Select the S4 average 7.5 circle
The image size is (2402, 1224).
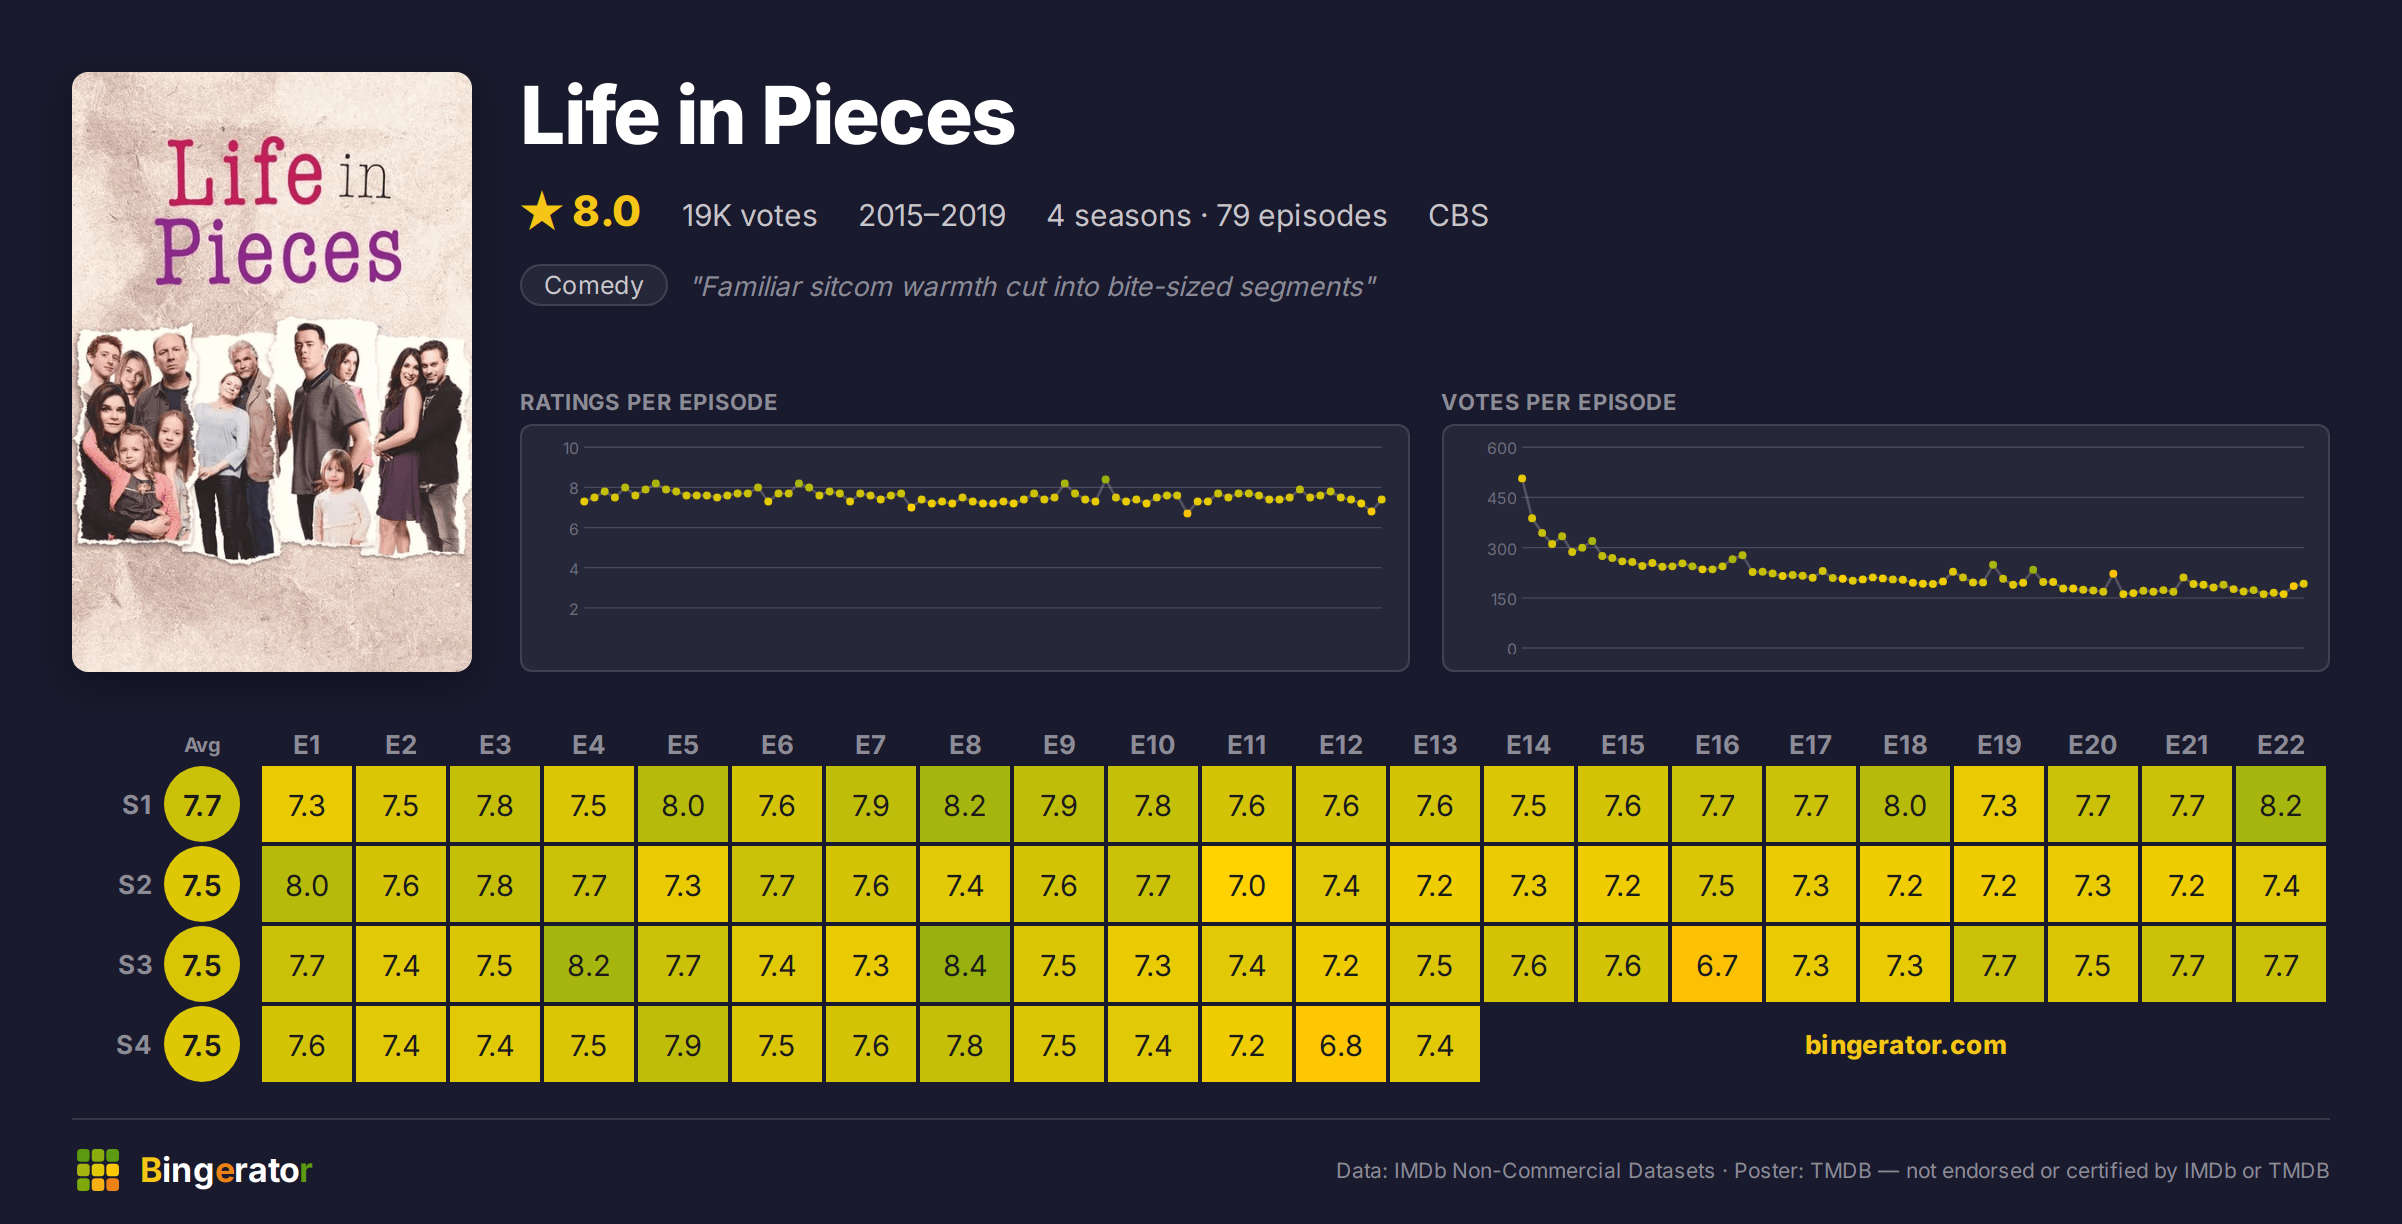point(202,1045)
